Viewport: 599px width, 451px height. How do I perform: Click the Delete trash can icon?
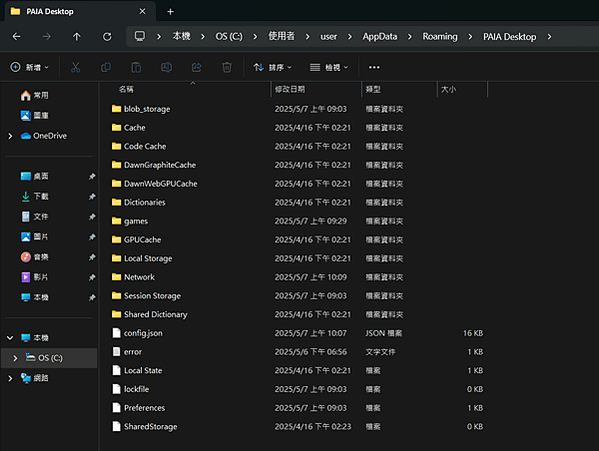[x=227, y=68]
